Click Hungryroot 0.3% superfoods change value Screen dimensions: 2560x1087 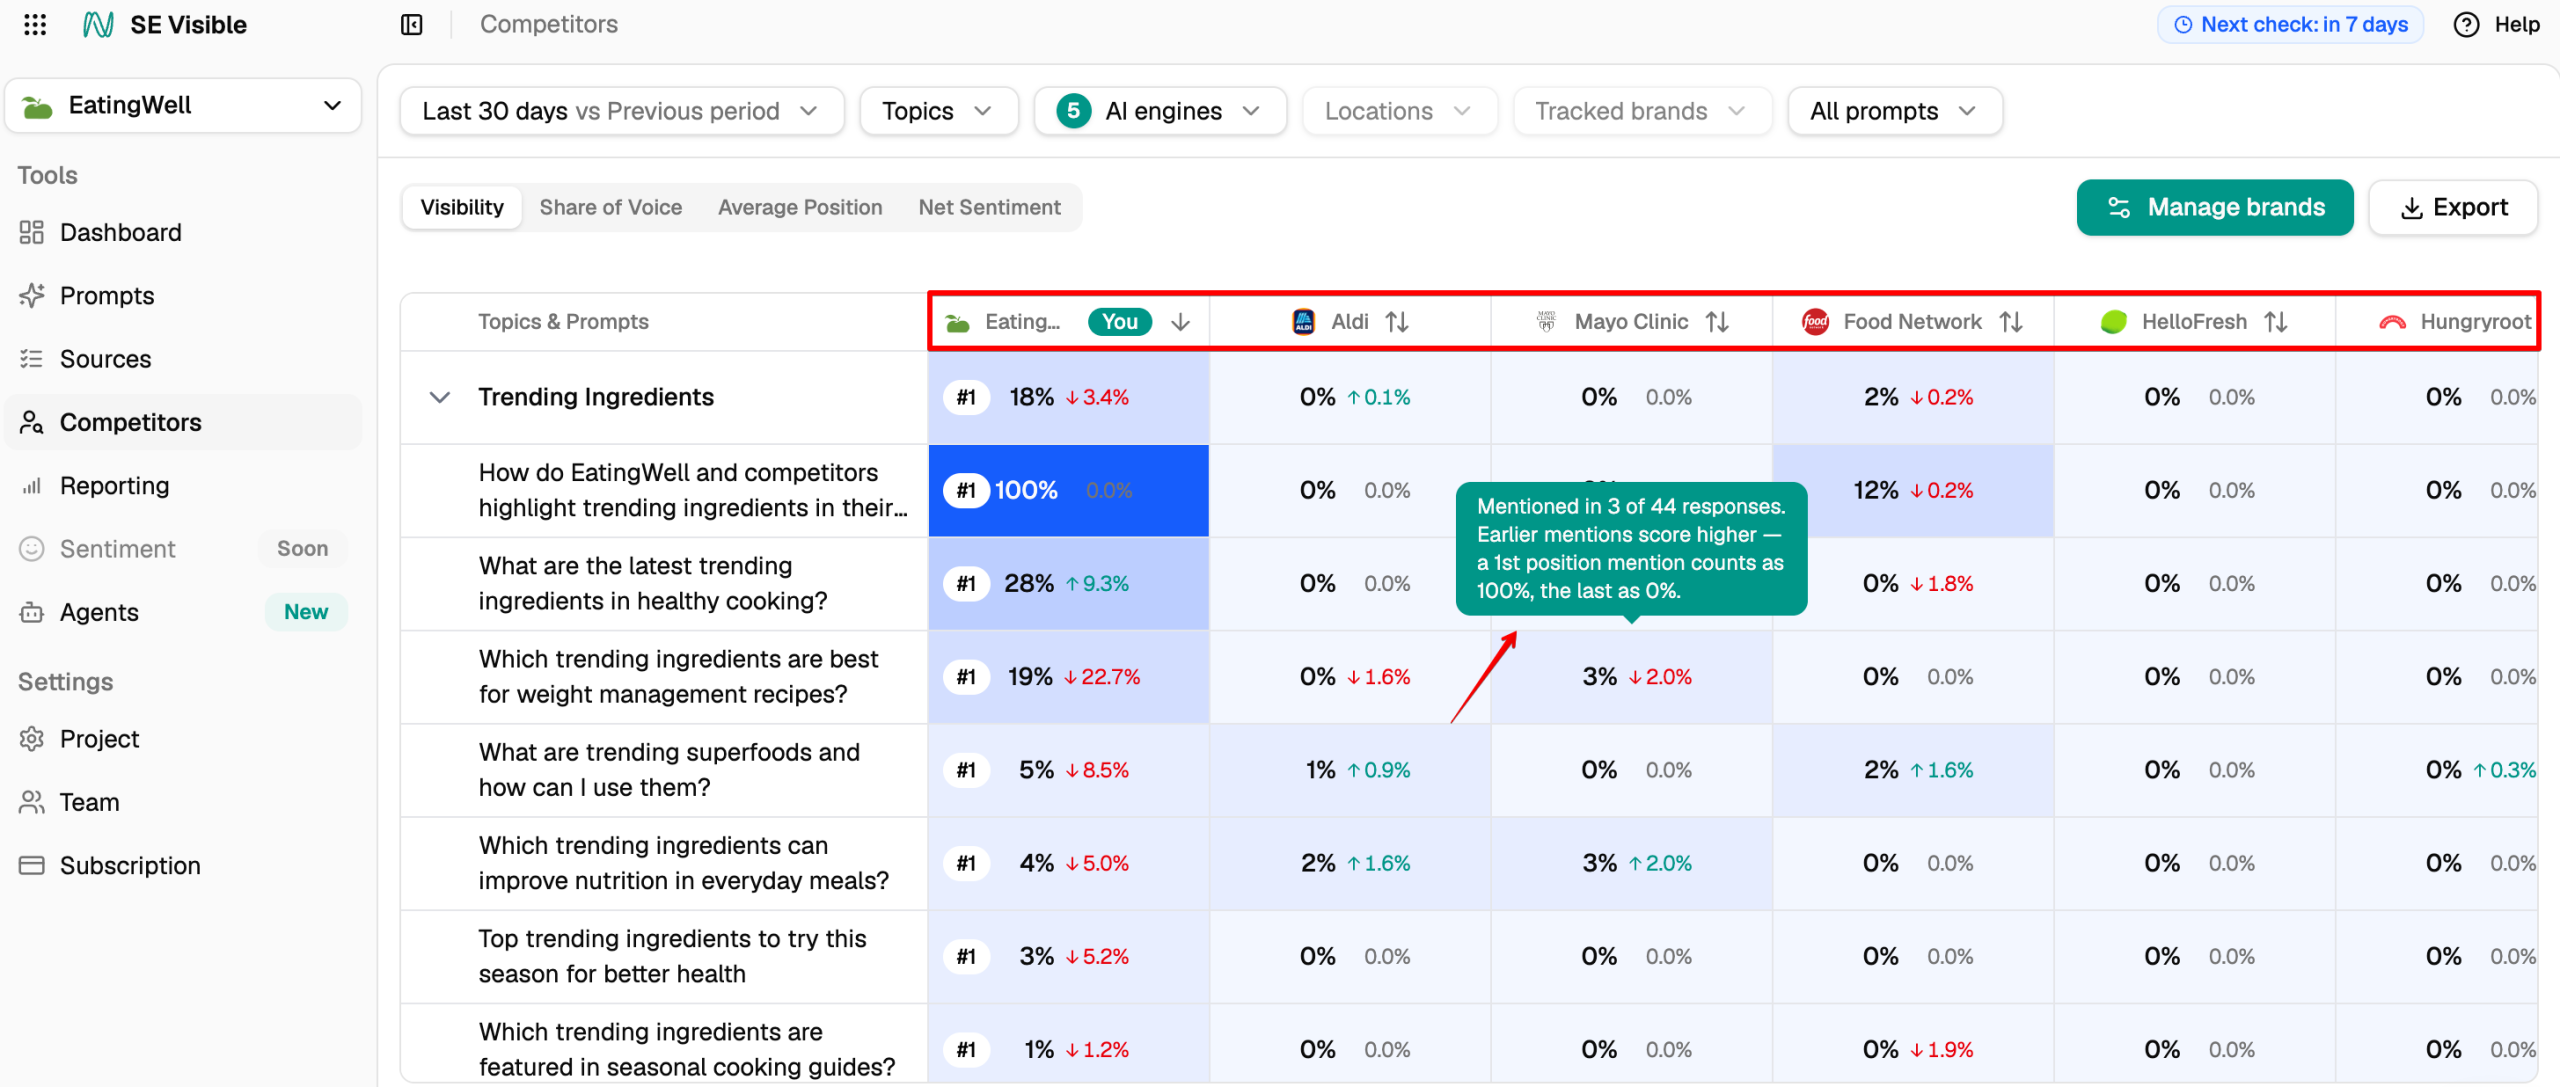click(2505, 770)
